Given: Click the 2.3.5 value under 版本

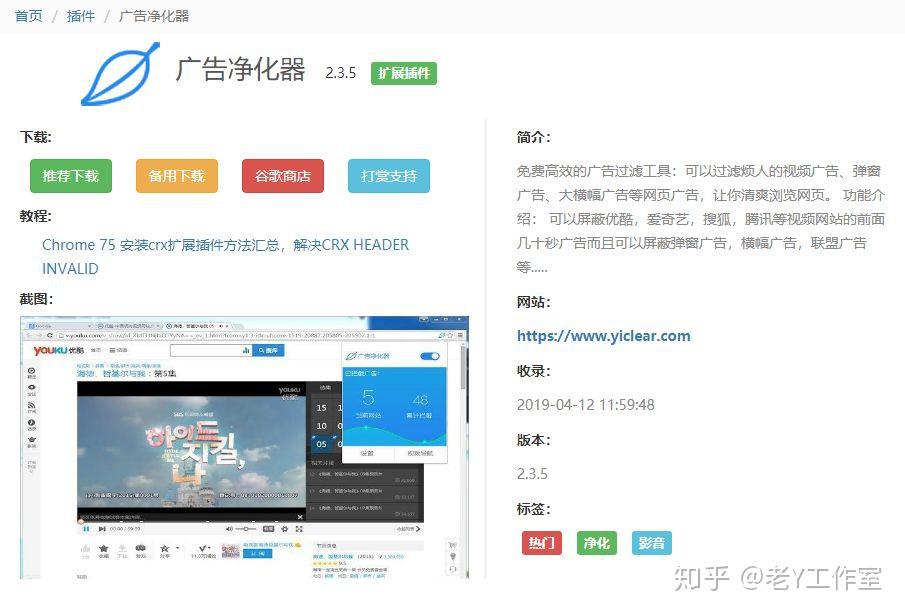Looking at the screenshot, I should [532, 474].
